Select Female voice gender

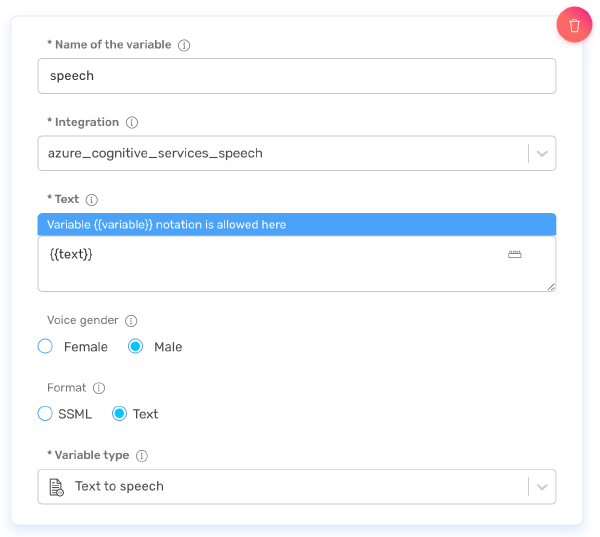click(x=45, y=347)
